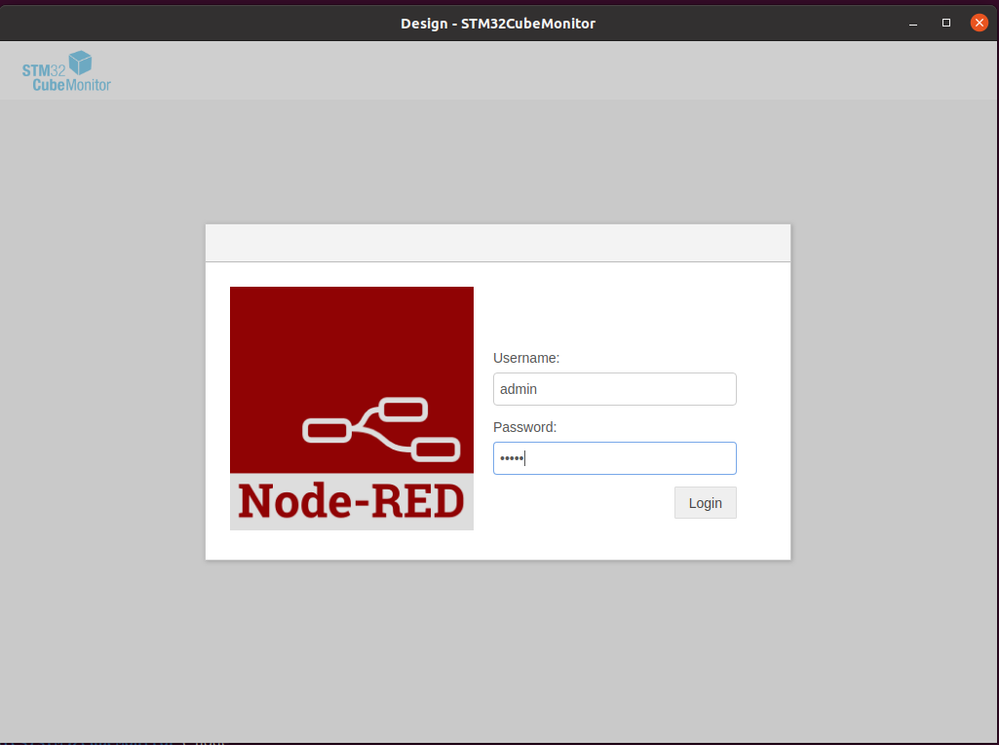Focus the Username input field
Viewport: 999px width, 745px height.
(x=615, y=389)
